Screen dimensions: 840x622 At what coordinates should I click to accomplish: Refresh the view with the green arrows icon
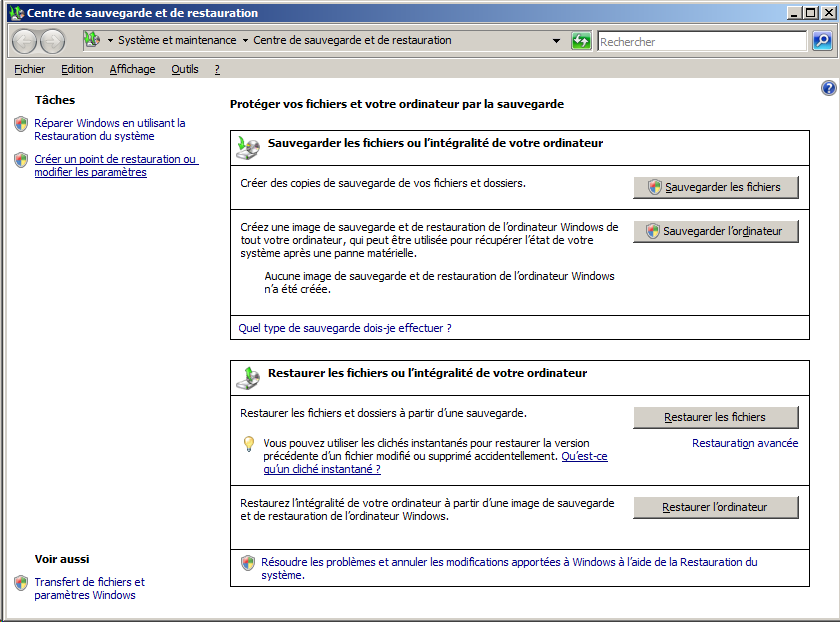[x=581, y=41]
